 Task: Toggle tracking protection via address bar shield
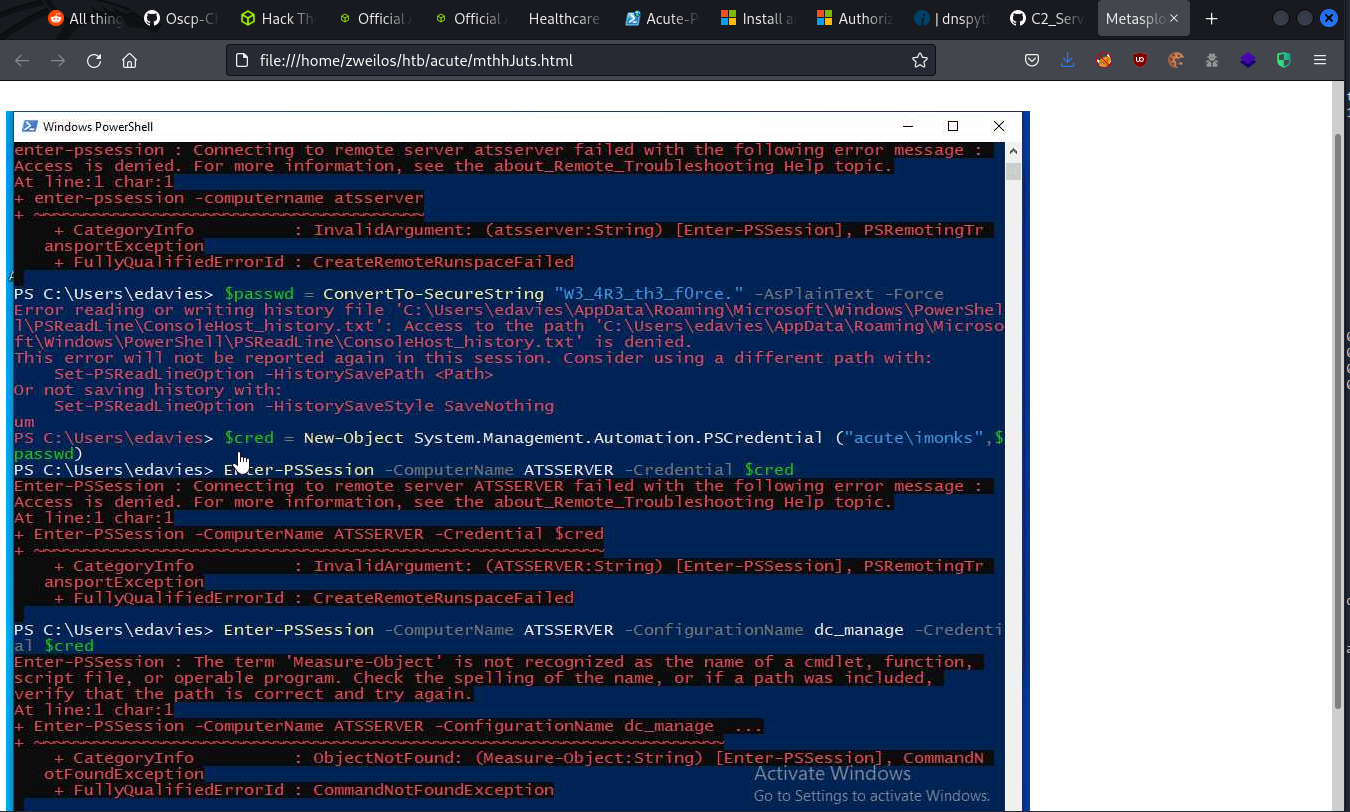[240, 60]
